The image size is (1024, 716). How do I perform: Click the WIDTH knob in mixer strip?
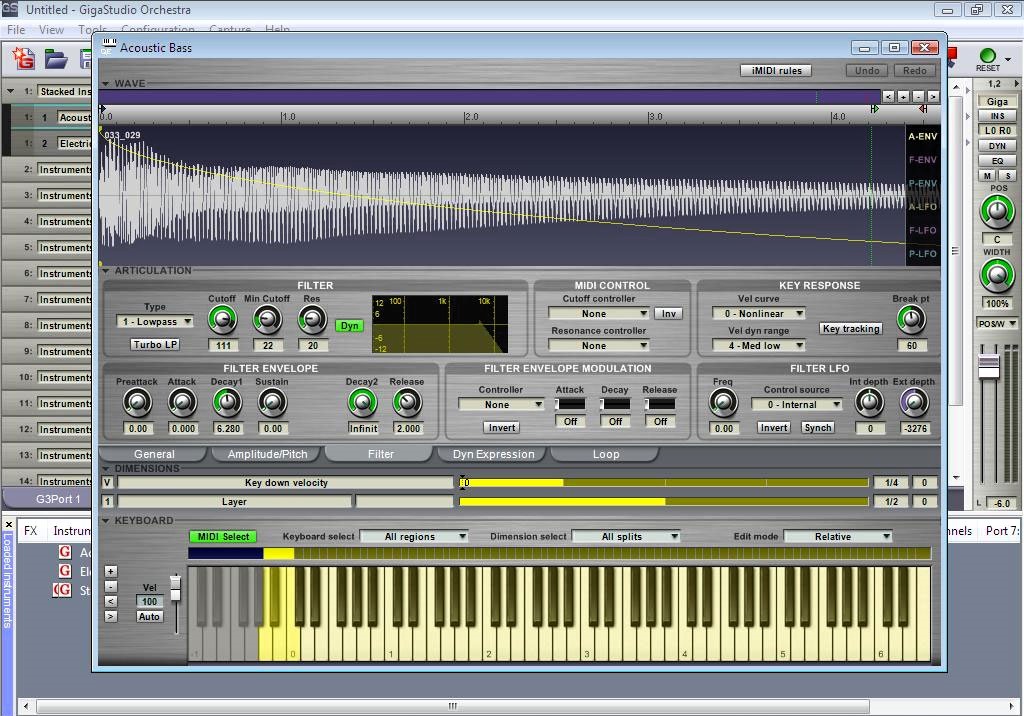(997, 275)
